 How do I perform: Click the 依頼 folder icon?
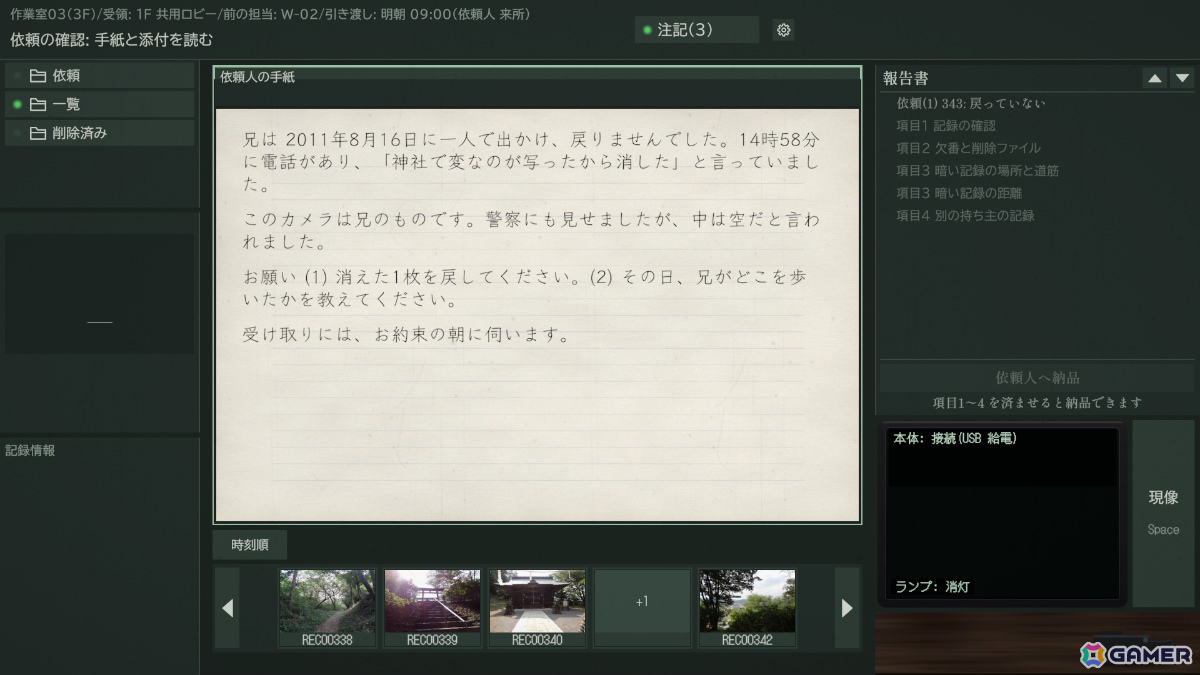coord(38,75)
